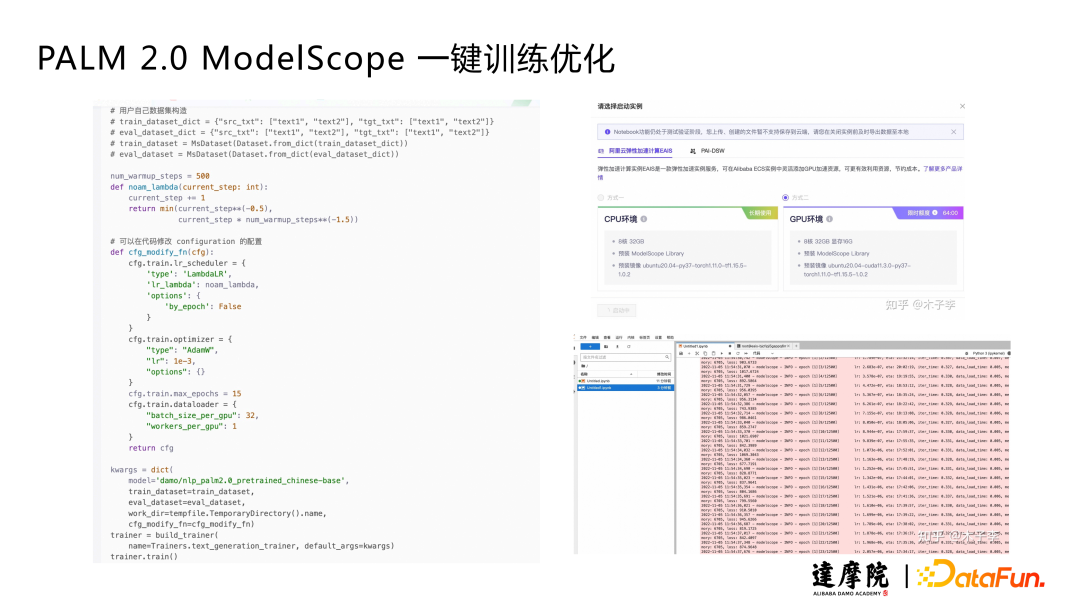Click the disabled start button in dialog
The width and height of the screenshot is (1080, 608).
[x=617, y=311]
